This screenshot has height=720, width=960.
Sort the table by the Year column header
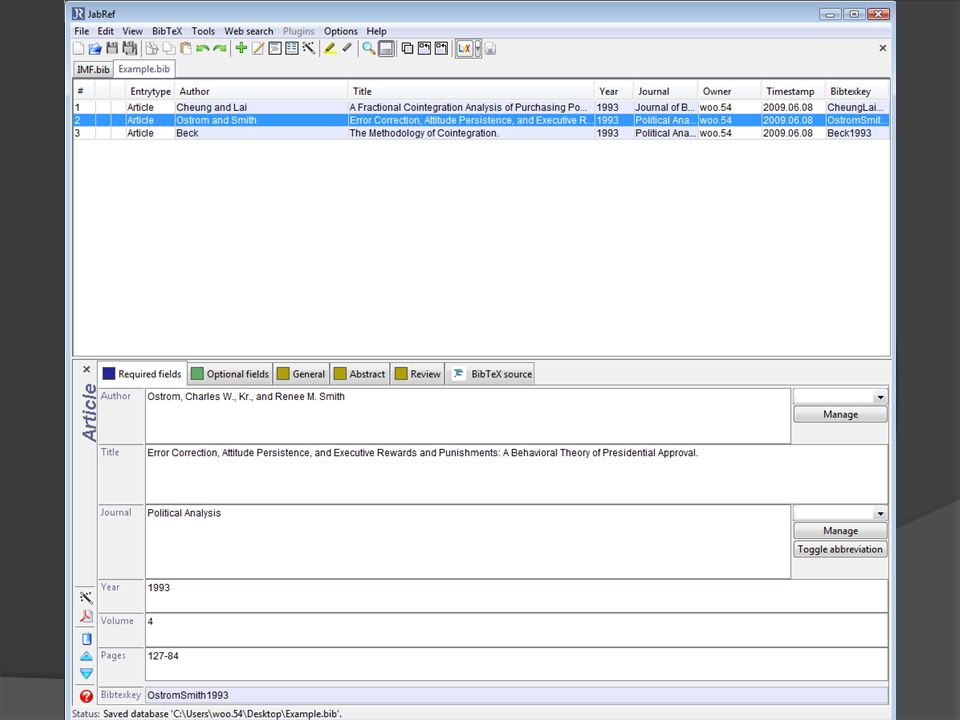[x=613, y=91]
